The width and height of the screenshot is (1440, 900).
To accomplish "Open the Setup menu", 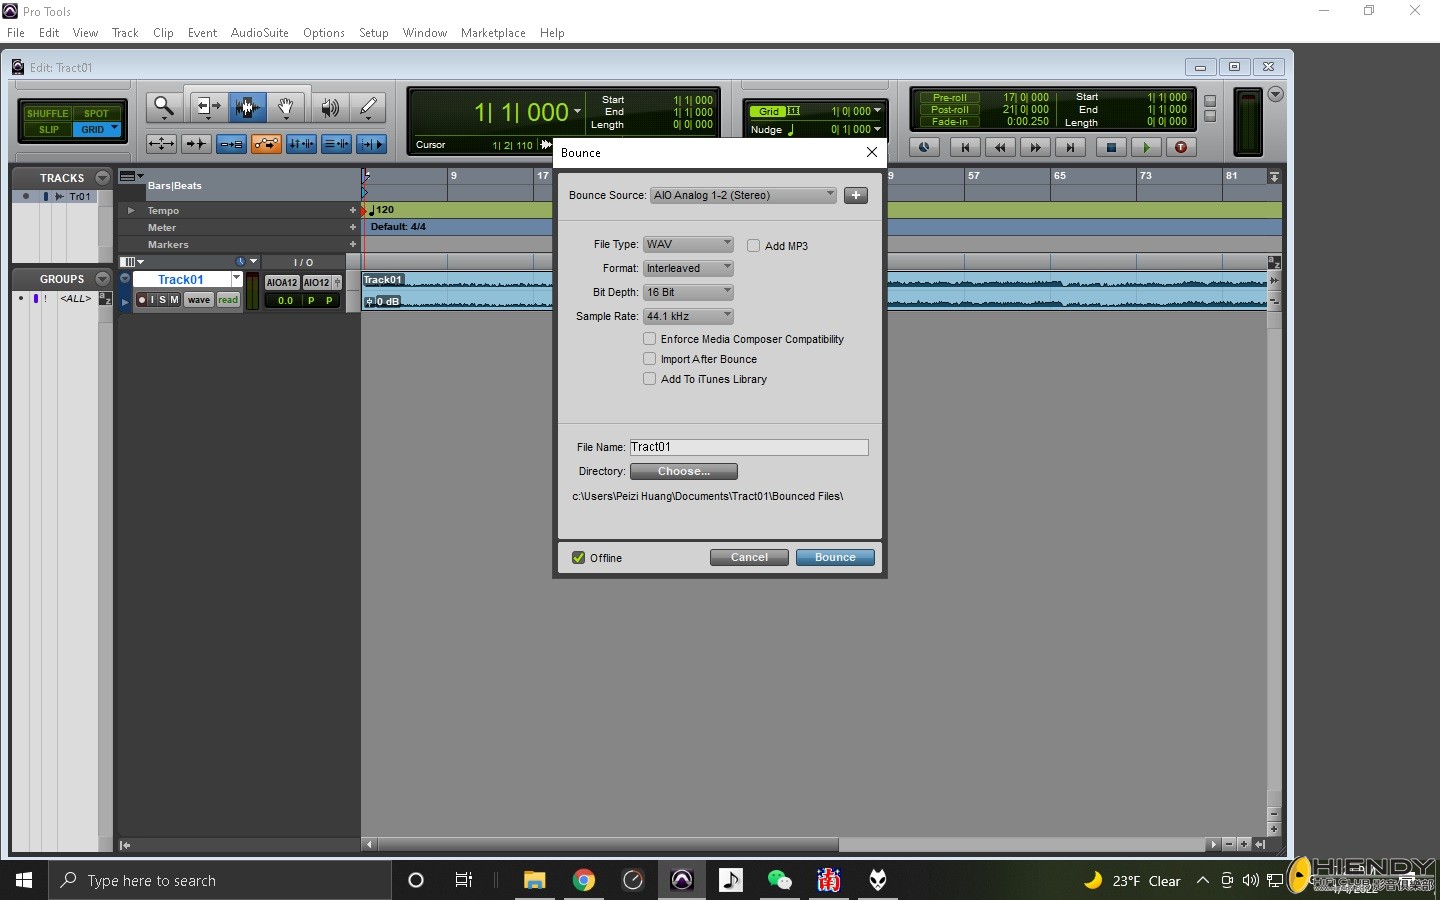I will [x=373, y=33].
